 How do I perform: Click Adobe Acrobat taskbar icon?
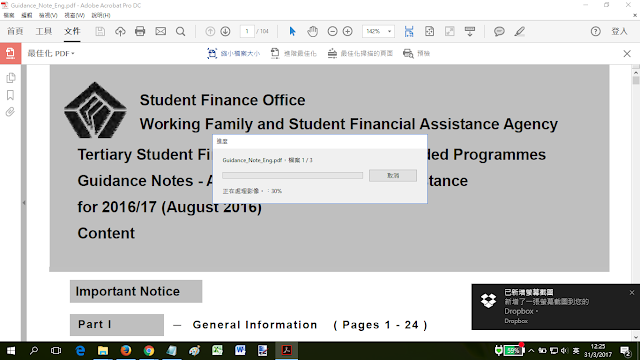click(286, 351)
